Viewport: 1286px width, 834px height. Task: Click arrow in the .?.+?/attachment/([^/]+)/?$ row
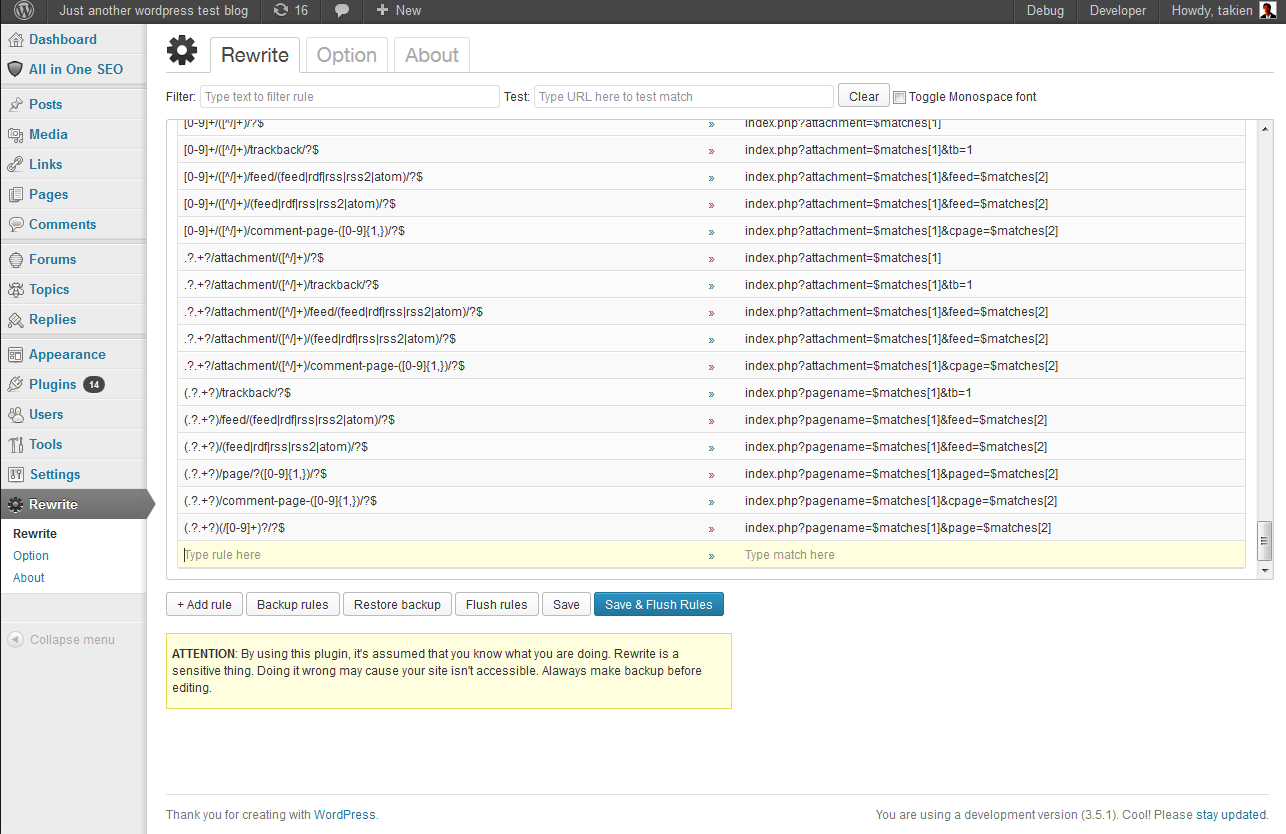[x=711, y=258]
